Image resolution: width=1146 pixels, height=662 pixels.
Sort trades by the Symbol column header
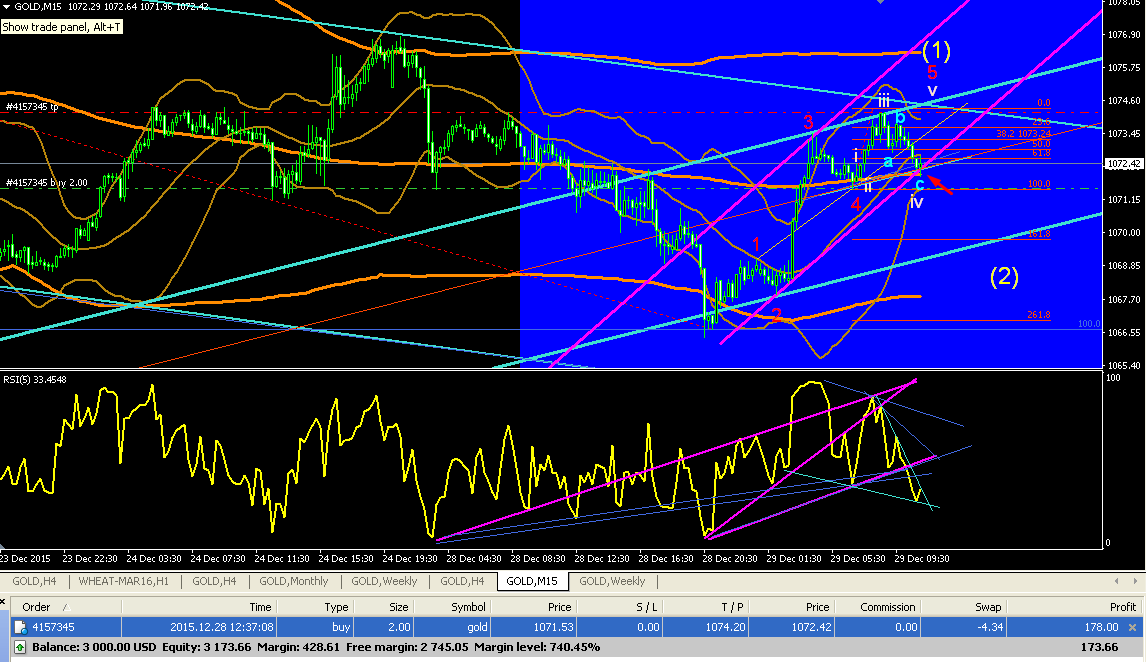(452, 607)
